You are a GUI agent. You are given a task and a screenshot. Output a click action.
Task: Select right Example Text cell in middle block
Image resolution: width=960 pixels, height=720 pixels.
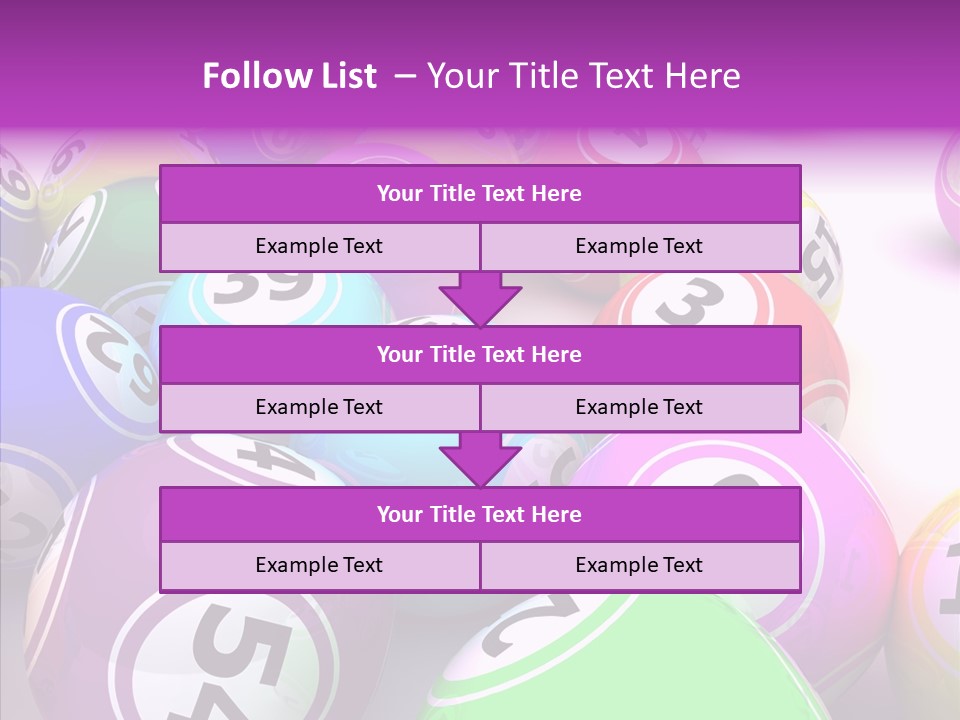point(640,407)
